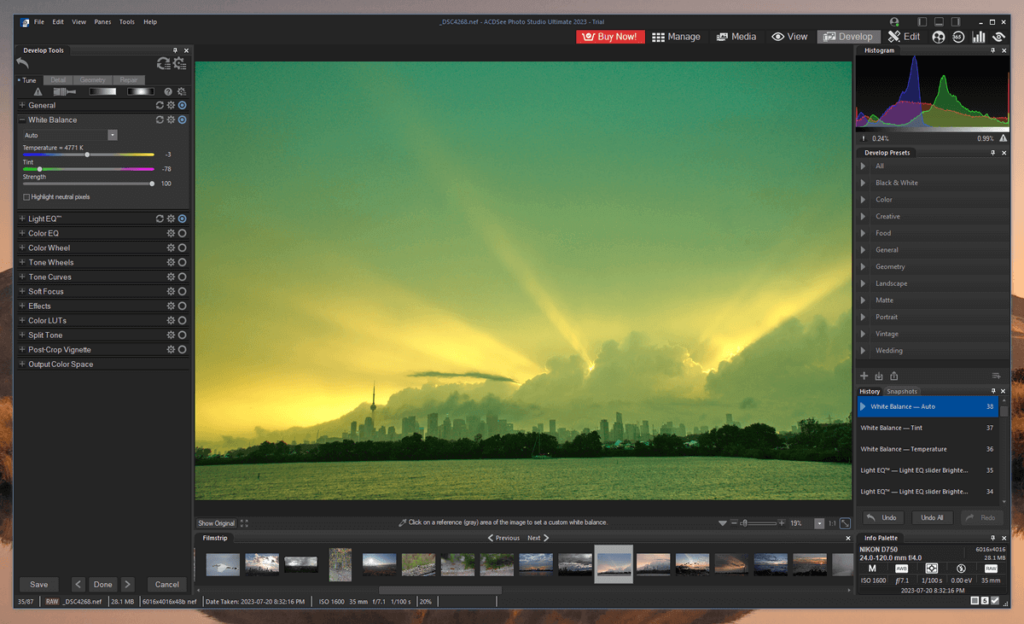This screenshot has height=624, width=1024.
Task: Select the radial gradient tool icon
Action: click(x=140, y=92)
